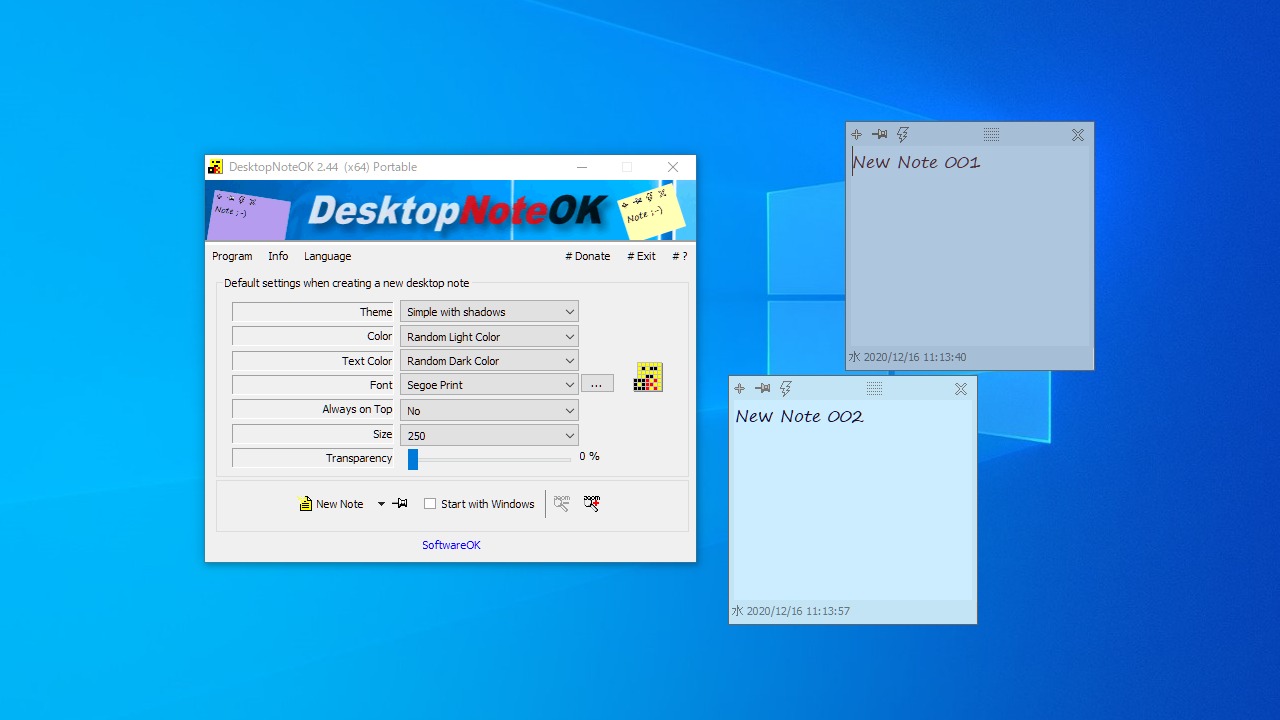This screenshot has width=1280, height=720.
Task: Open the Always on Top dropdown
Action: tap(489, 410)
